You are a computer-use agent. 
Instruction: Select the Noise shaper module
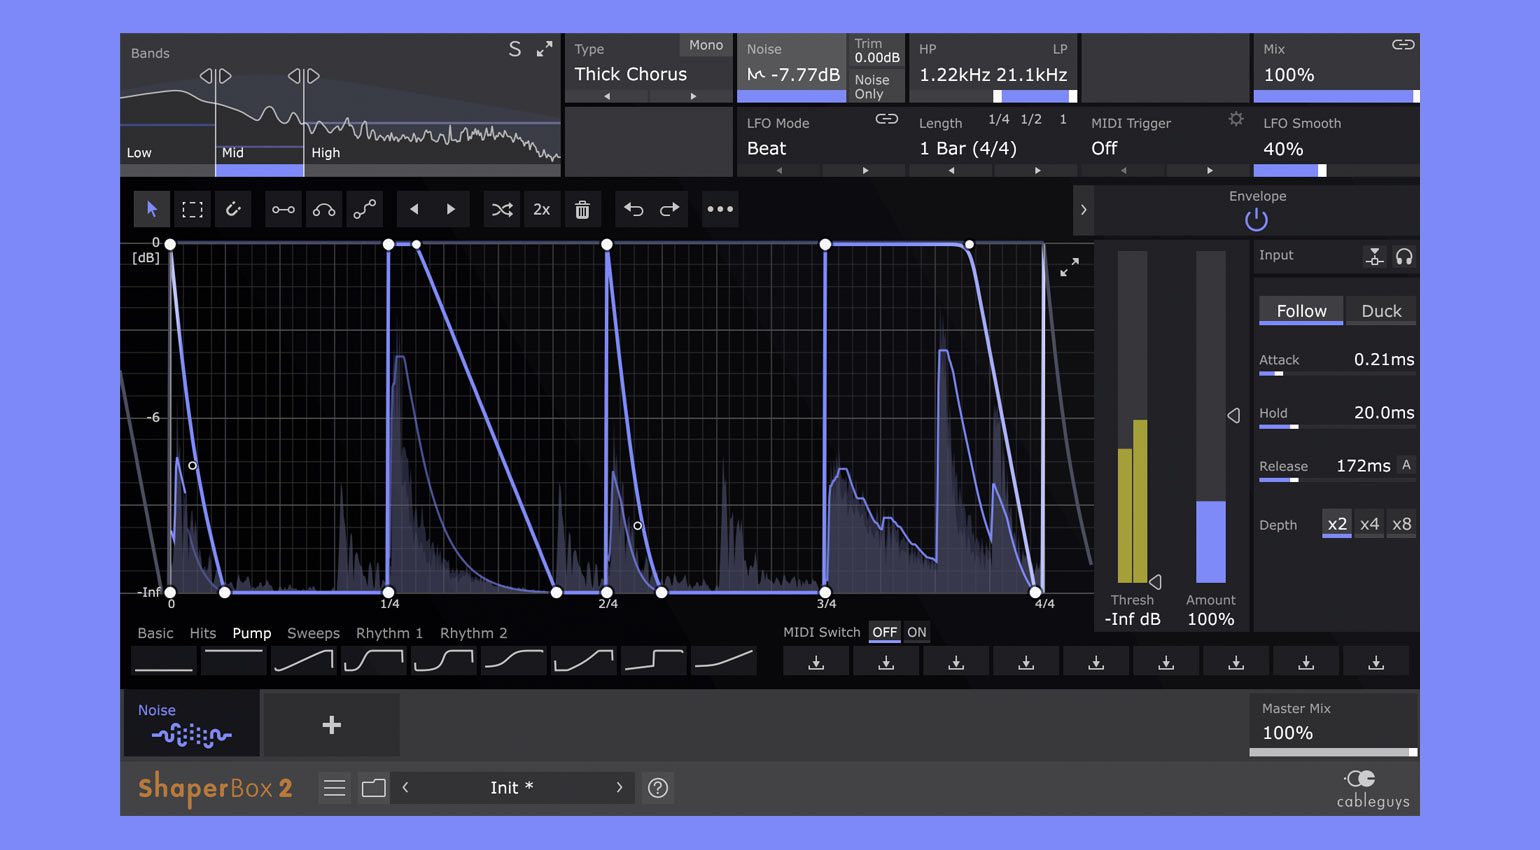tap(191, 725)
